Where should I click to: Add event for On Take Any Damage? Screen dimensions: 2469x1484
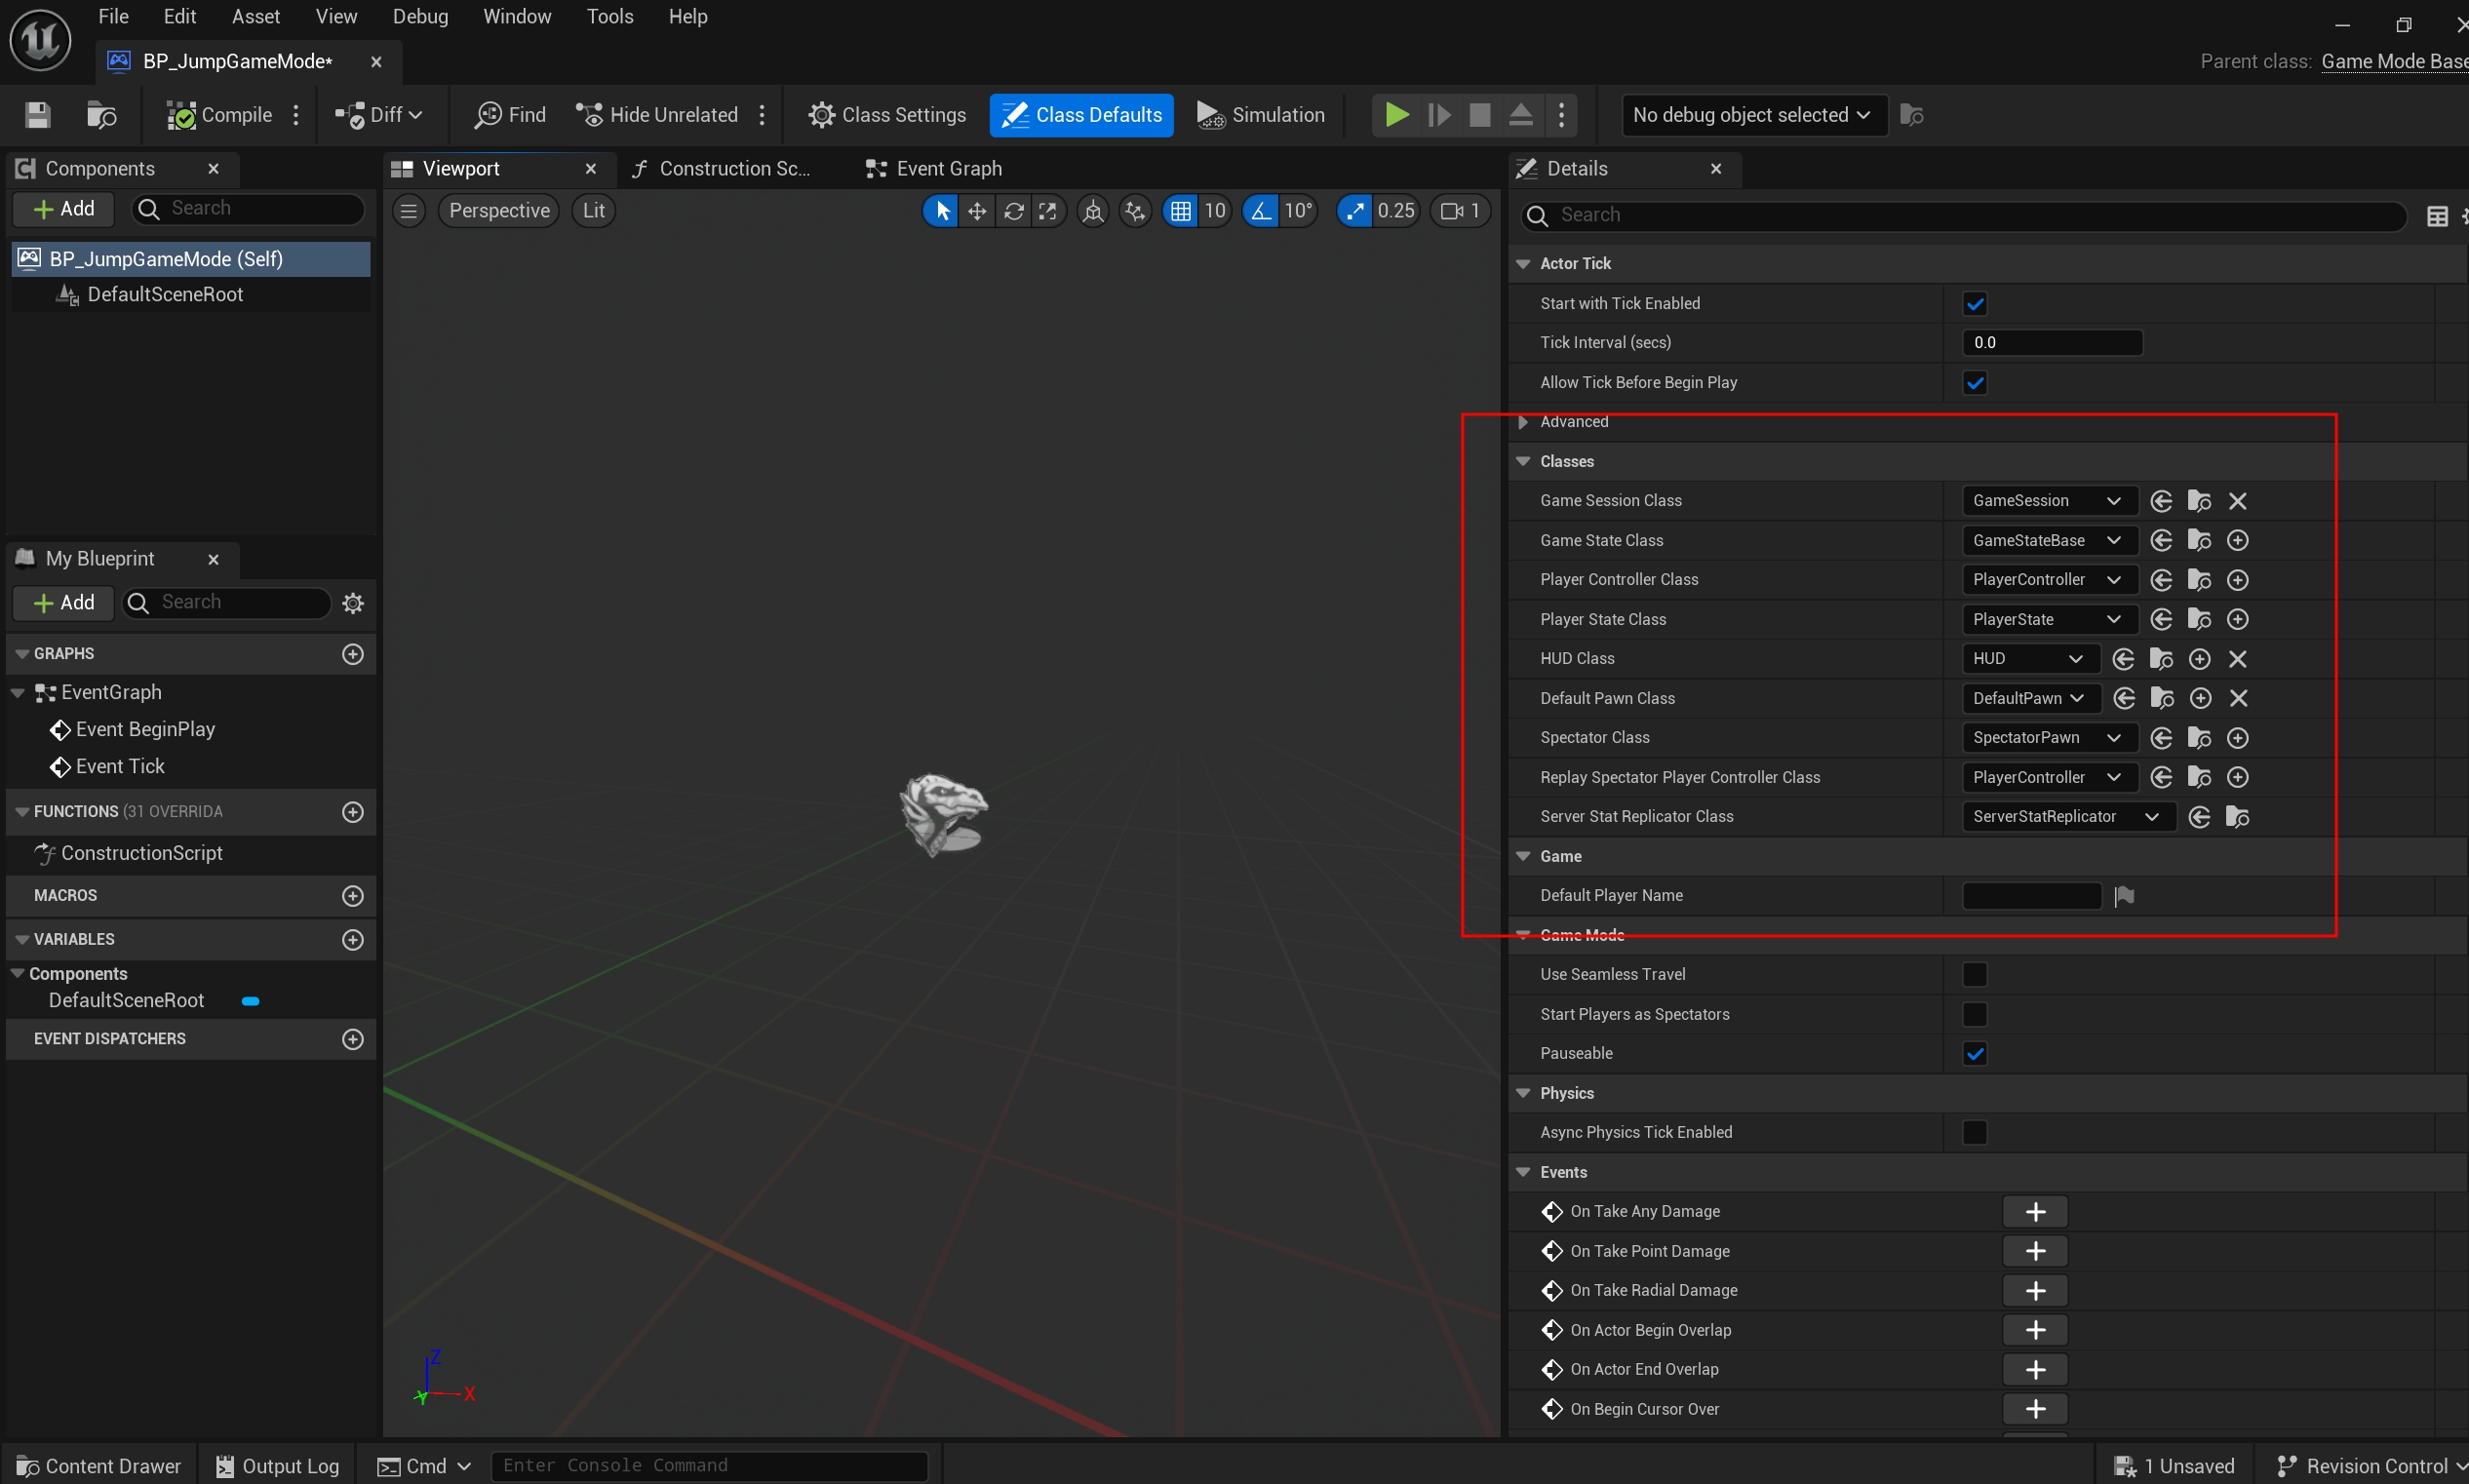[x=2035, y=1212]
